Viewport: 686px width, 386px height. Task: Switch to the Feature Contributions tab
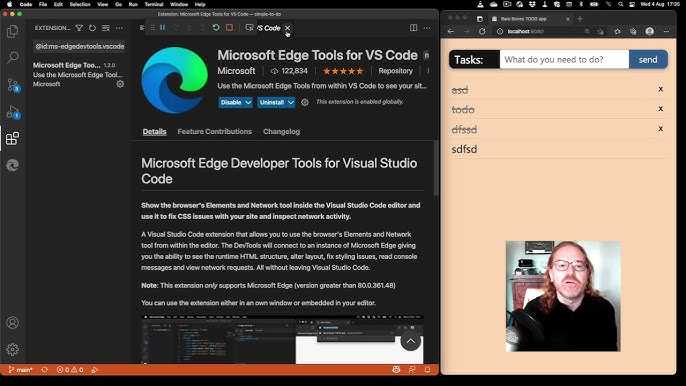[x=214, y=131]
